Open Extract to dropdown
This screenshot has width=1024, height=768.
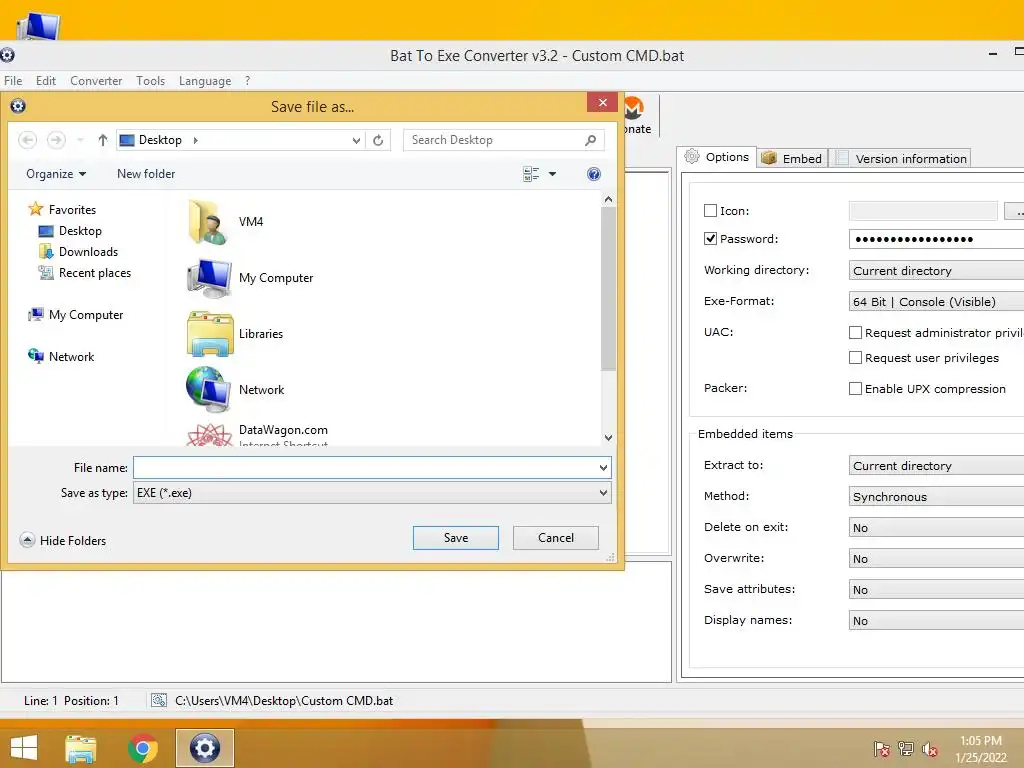[936, 466]
